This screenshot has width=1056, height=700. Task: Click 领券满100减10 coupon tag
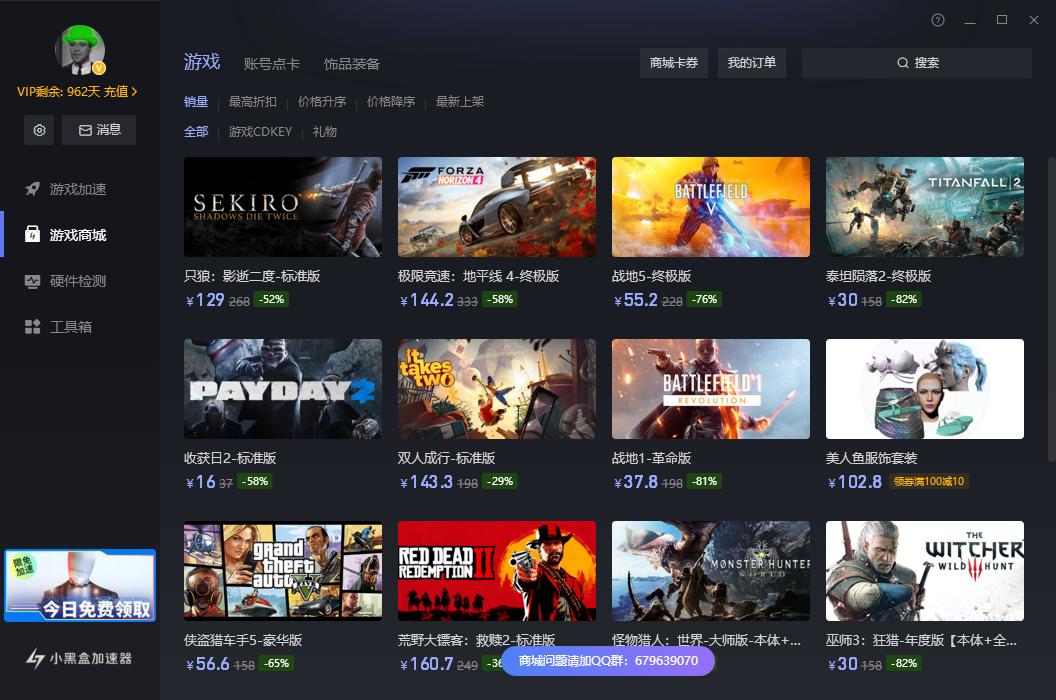tap(929, 481)
